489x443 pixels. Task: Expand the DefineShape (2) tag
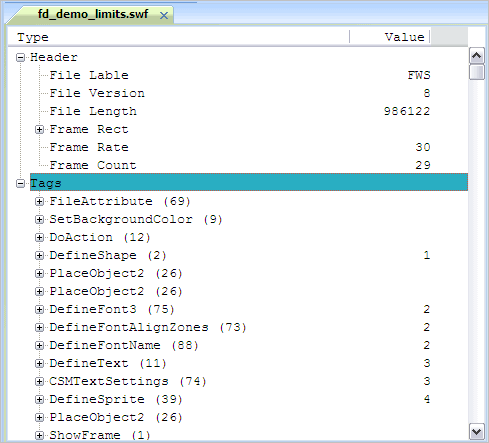tap(39, 256)
